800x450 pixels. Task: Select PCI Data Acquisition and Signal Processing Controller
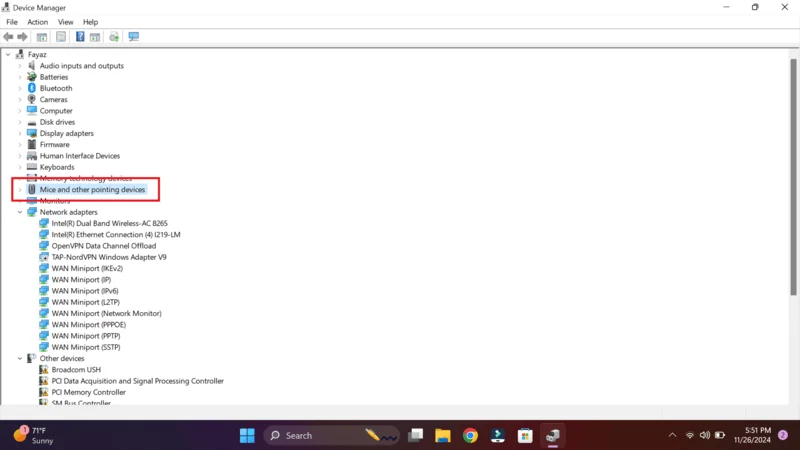click(x=137, y=381)
